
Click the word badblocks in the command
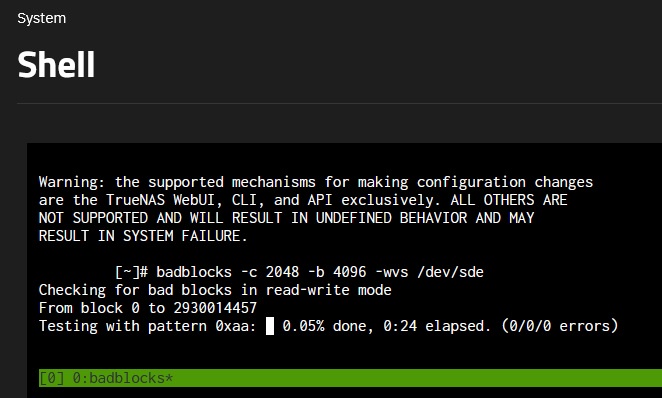click(x=194, y=272)
